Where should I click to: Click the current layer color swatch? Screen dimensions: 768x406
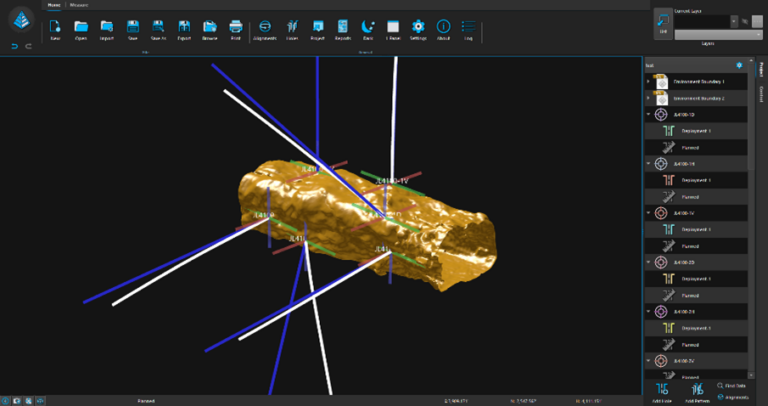point(758,20)
